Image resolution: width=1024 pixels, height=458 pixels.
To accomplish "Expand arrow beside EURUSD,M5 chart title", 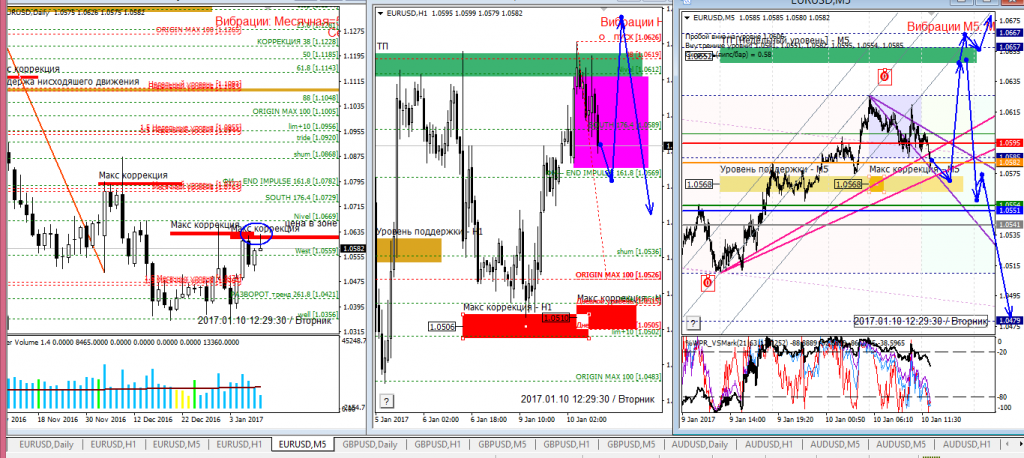I will tap(687, 18).
